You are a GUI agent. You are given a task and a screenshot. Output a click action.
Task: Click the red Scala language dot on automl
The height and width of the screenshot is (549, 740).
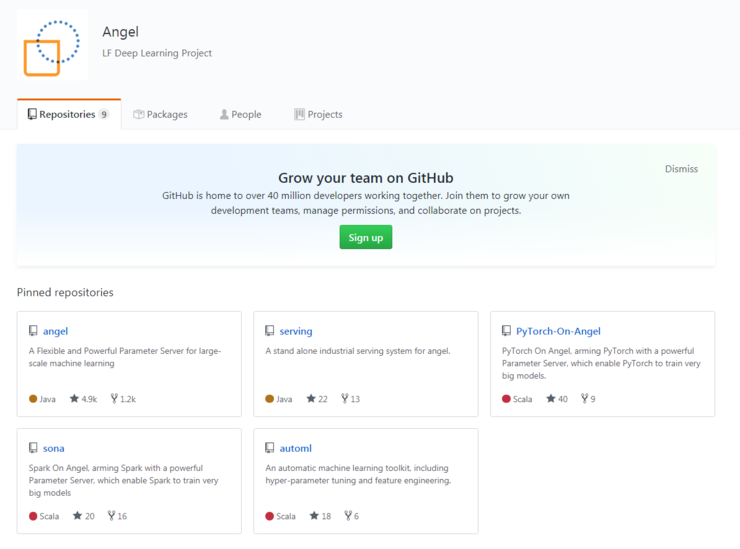tap(270, 516)
